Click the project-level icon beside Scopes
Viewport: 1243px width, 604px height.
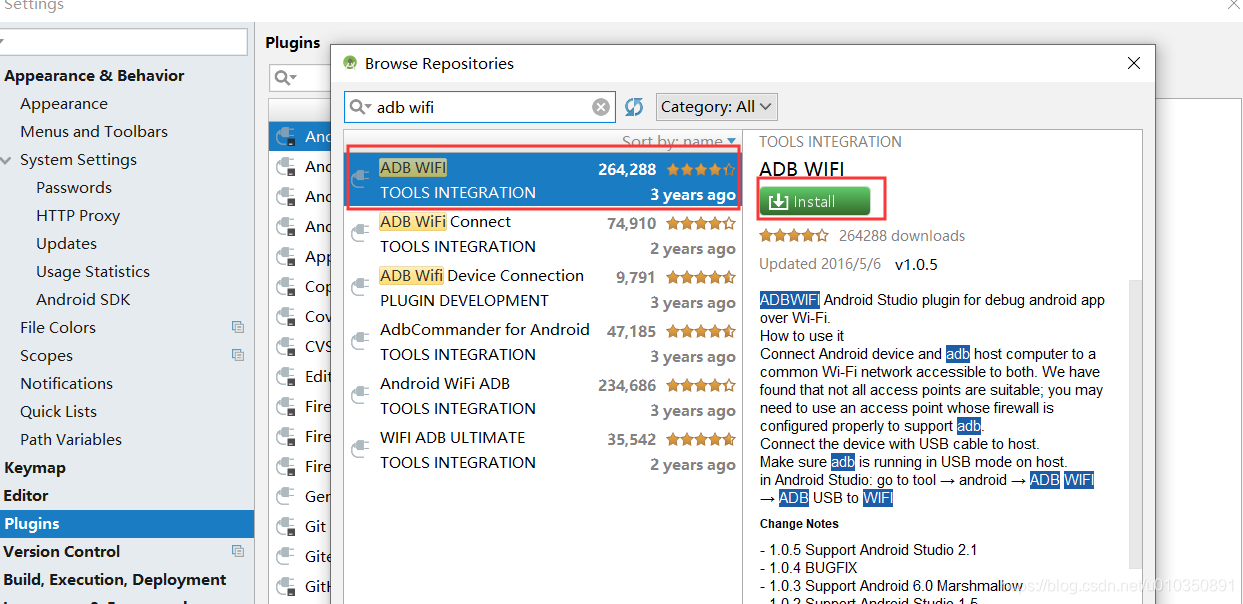click(x=238, y=355)
